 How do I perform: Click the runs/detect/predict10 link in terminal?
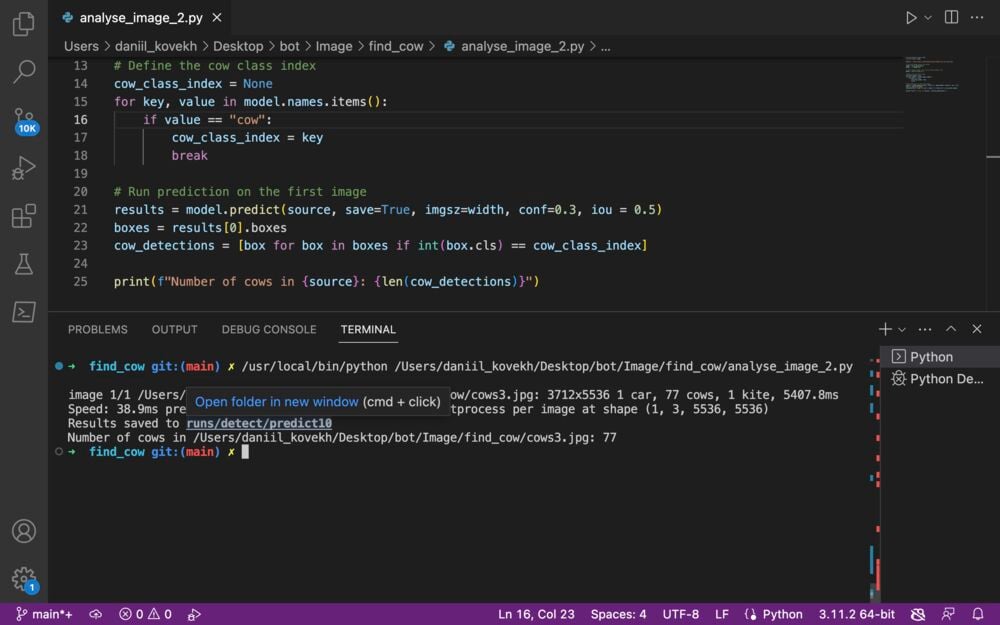(x=259, y=424)
